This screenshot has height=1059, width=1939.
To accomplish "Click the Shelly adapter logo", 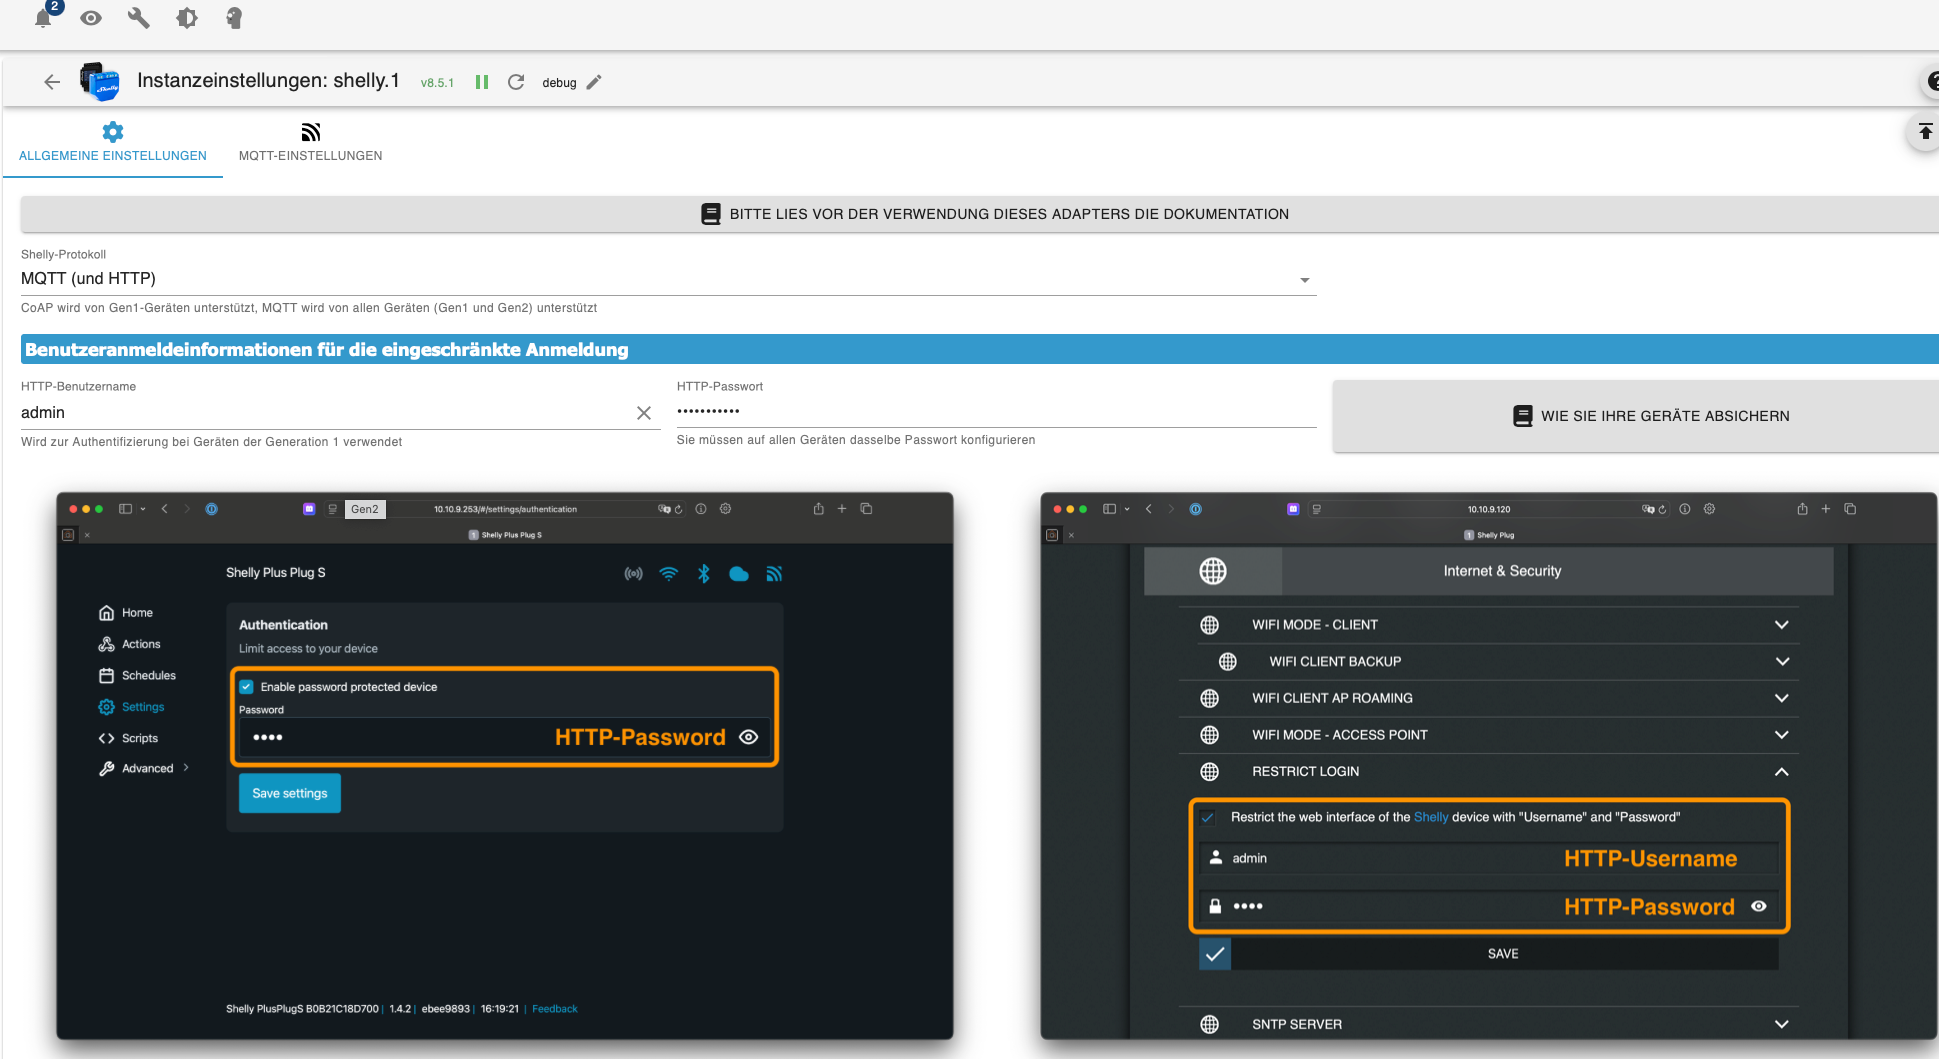I will tap(99, 82).
